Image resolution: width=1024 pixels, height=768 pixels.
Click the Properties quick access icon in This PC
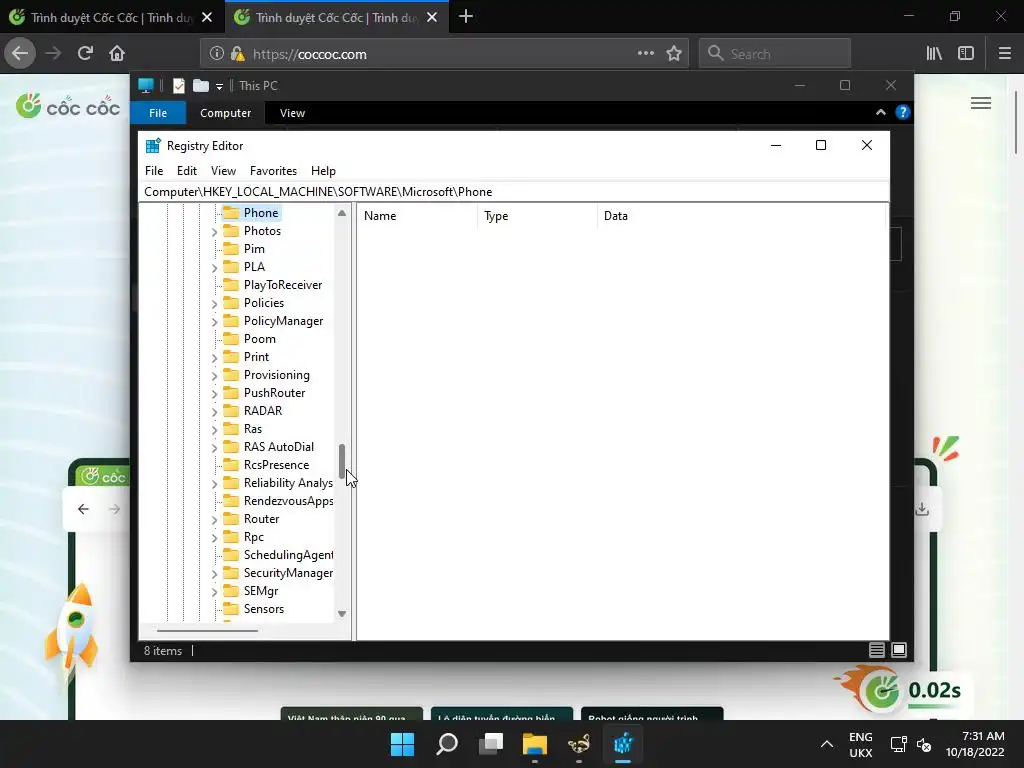[178, 86]
